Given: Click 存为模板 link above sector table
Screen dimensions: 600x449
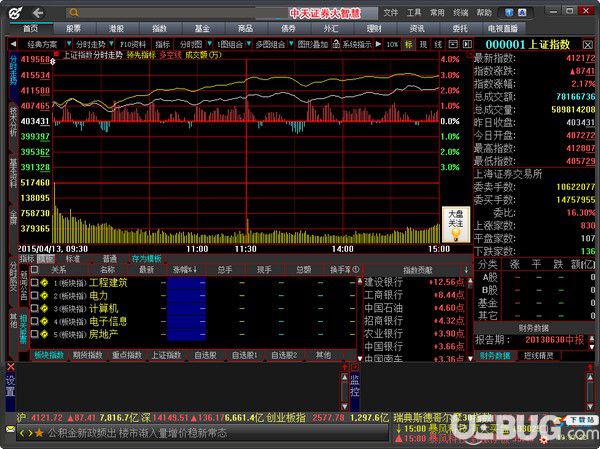Looking at the screenshot, I should pyautogui.click(x=146, y=259).
